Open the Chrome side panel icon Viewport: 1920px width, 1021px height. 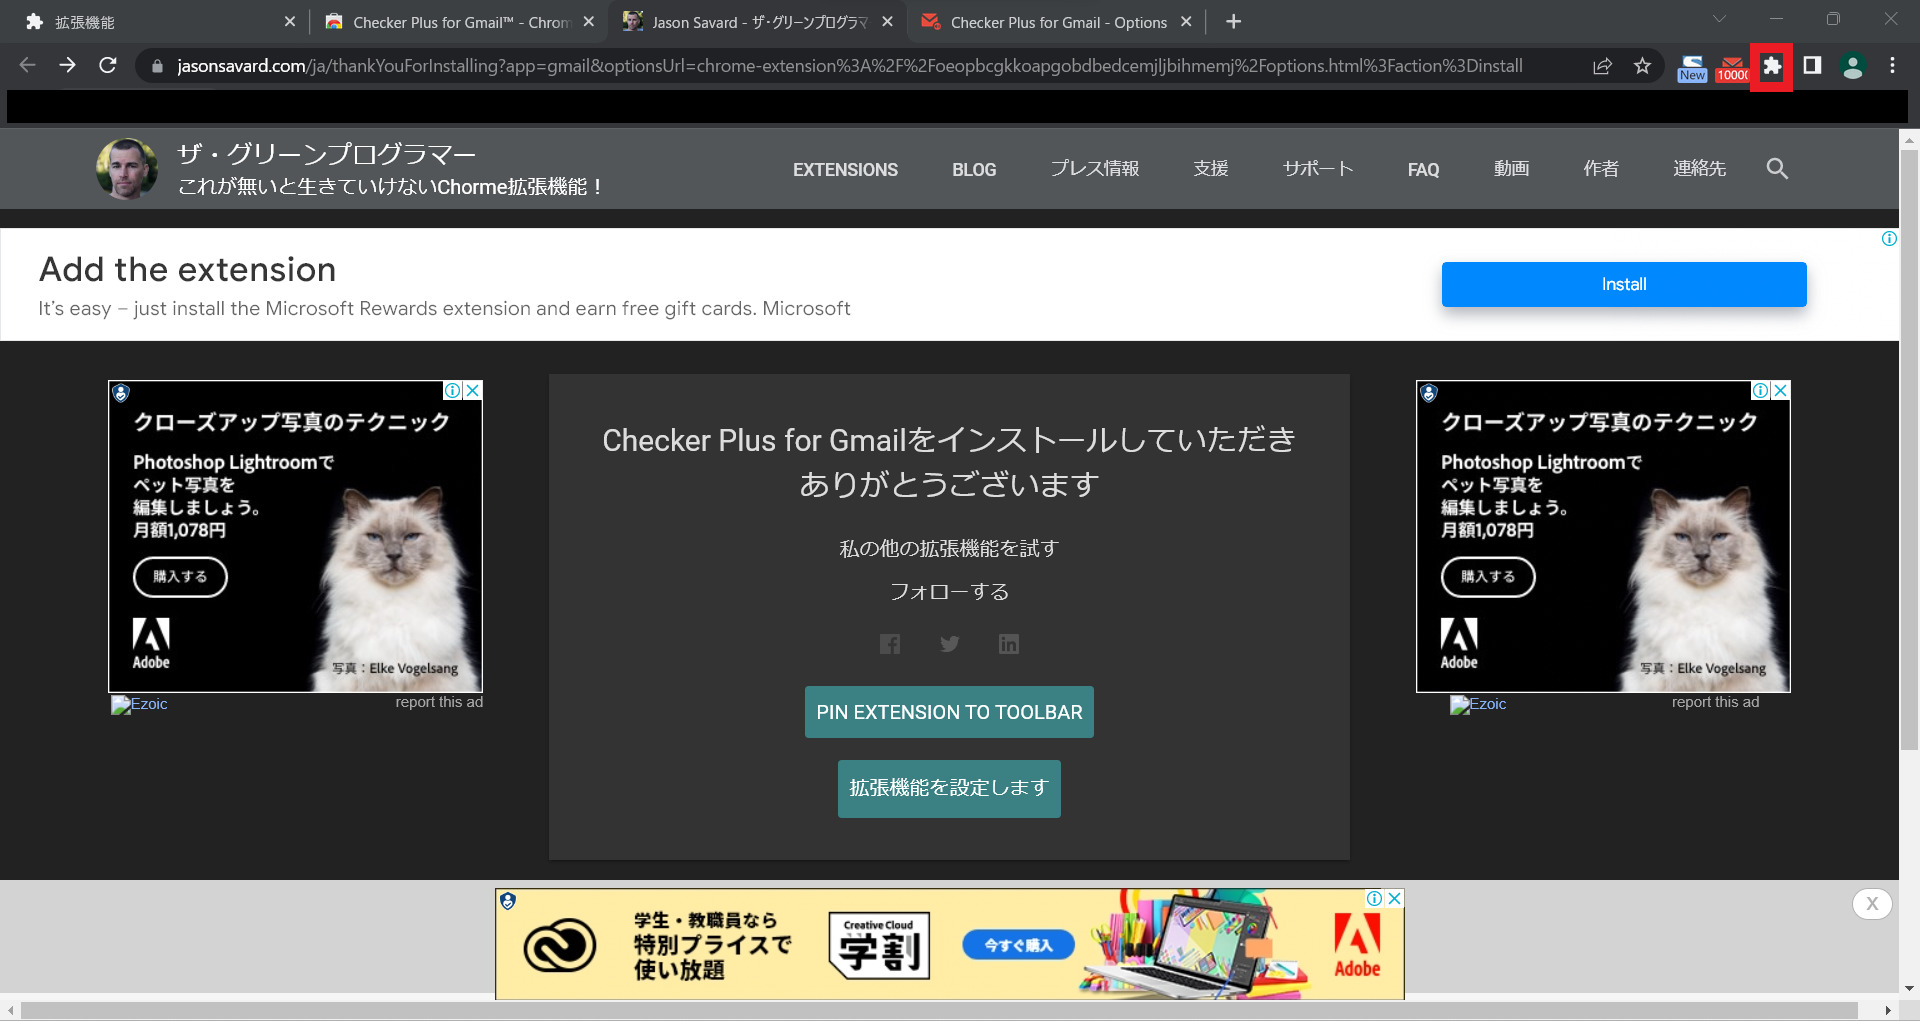[x=1812, y=66]
